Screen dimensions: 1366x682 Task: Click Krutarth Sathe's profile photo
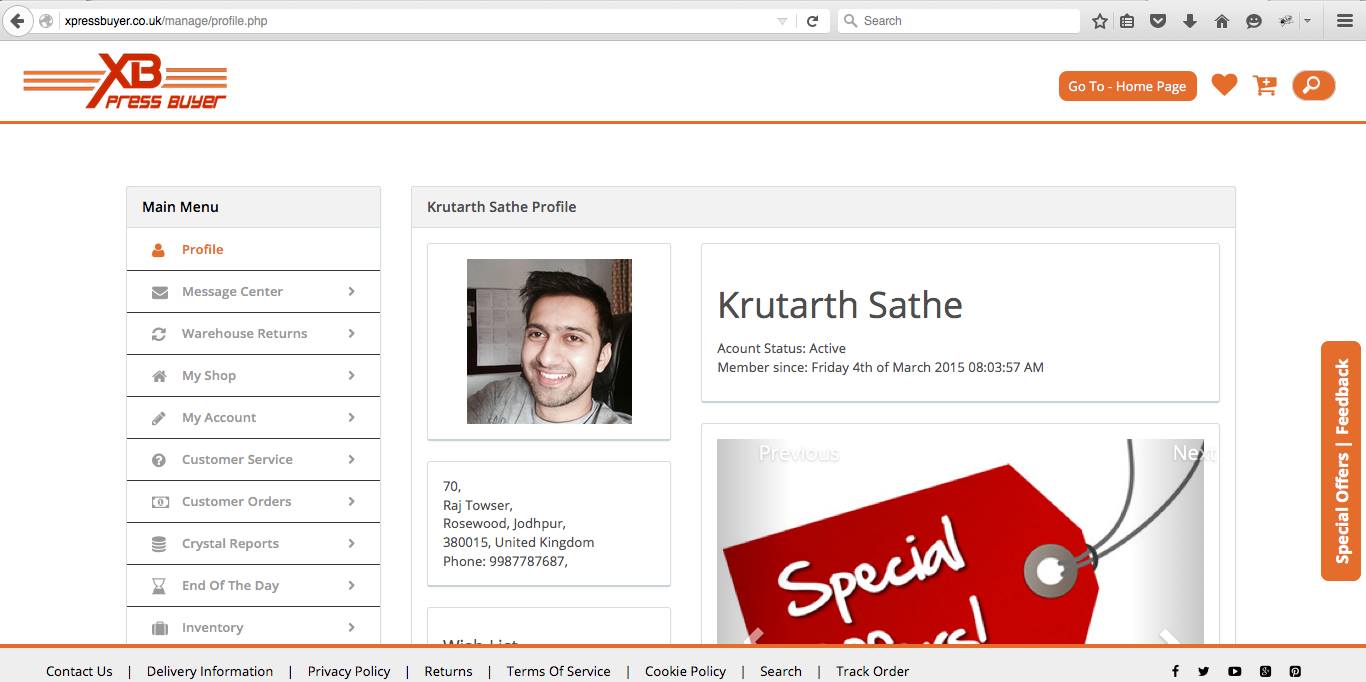click(x=549, y=341)
